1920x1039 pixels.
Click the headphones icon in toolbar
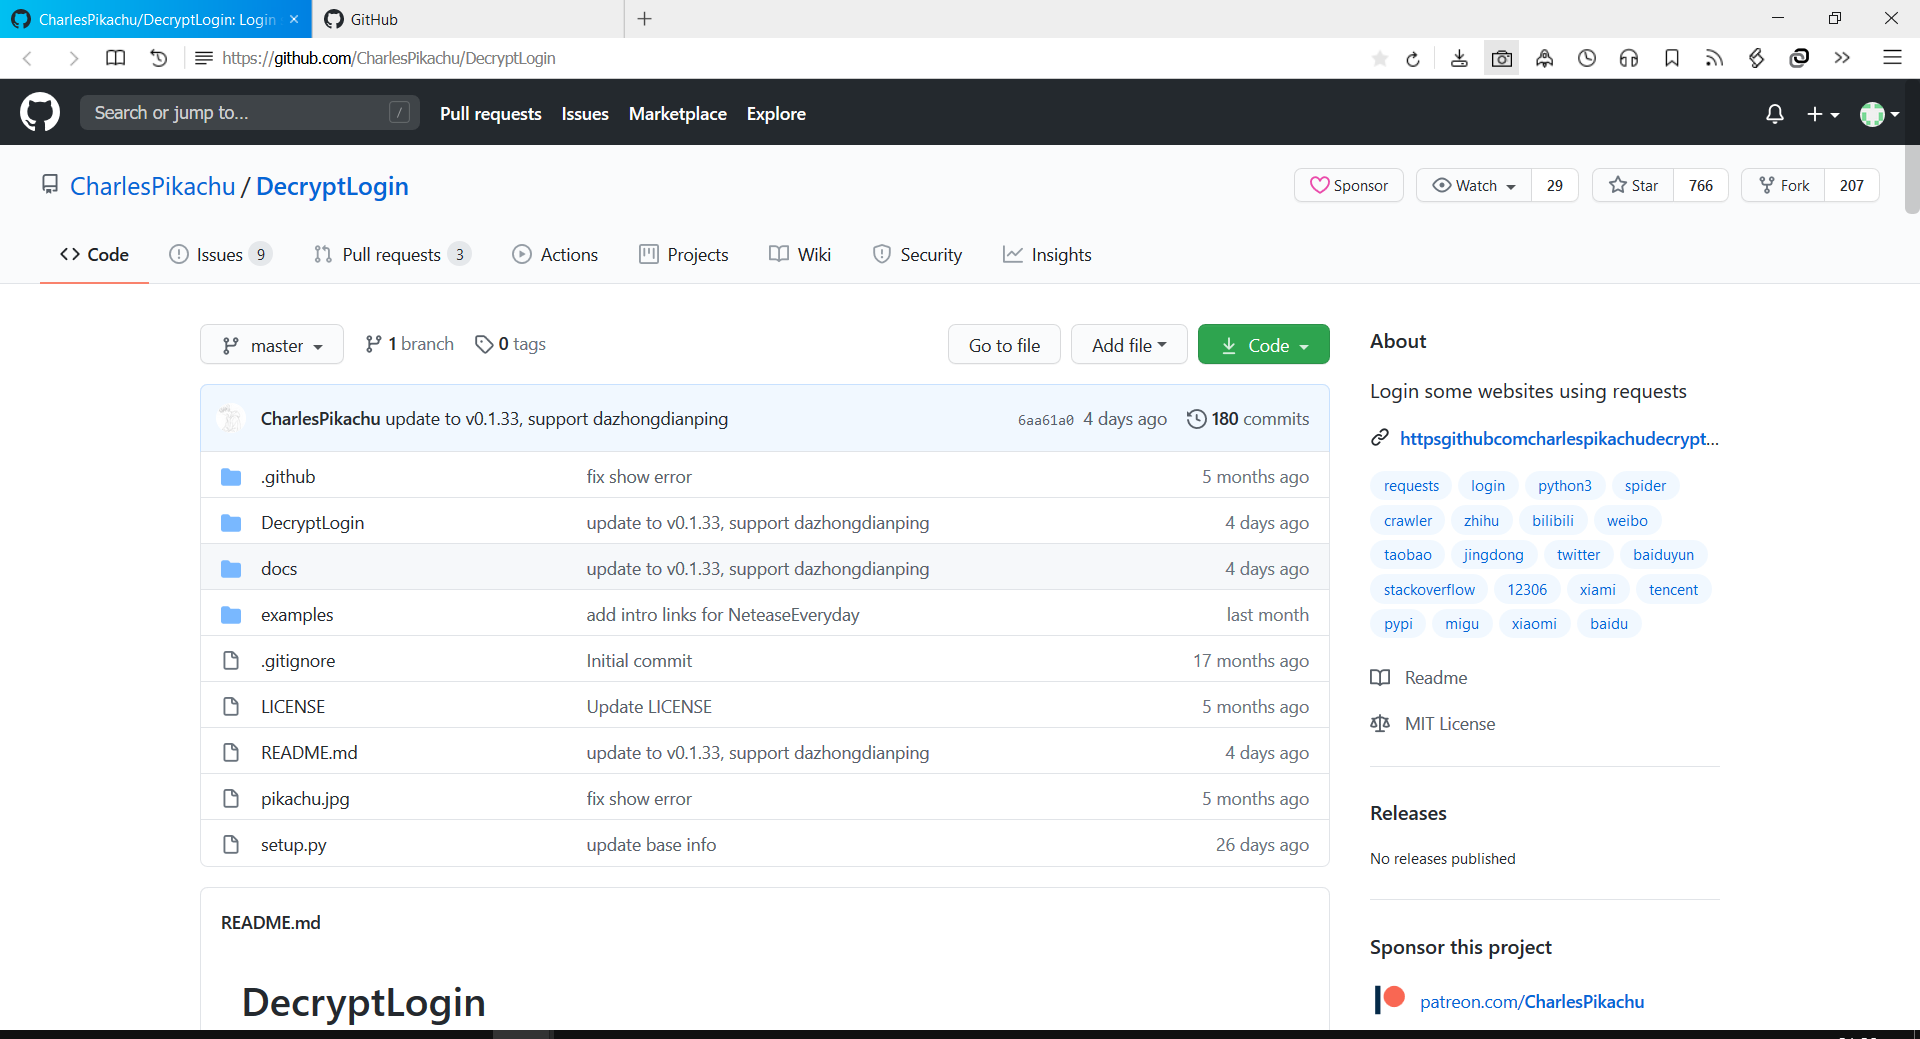(1629, 58)
